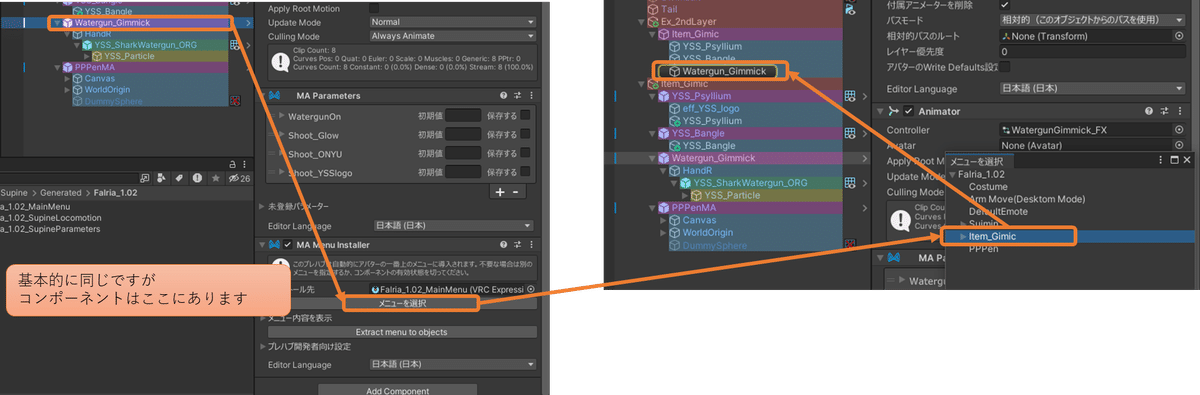Open help icon of Animator component
Screen dimensions: 1200x395
pos(1150,111)
